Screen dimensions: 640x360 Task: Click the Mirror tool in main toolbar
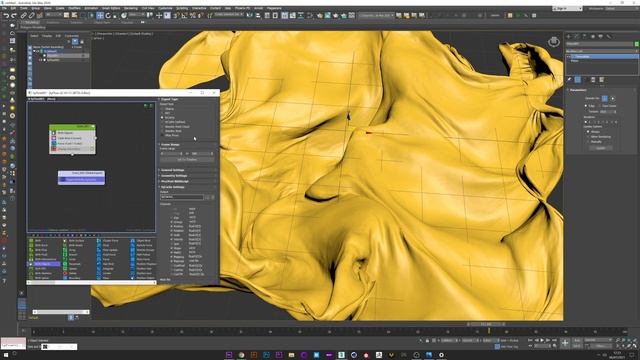pos(250,16)
